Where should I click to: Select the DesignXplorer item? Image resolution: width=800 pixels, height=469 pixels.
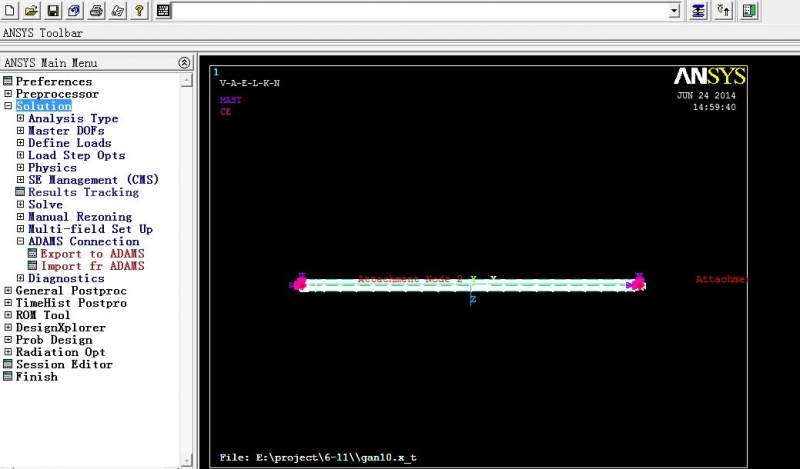pos(61,327)
